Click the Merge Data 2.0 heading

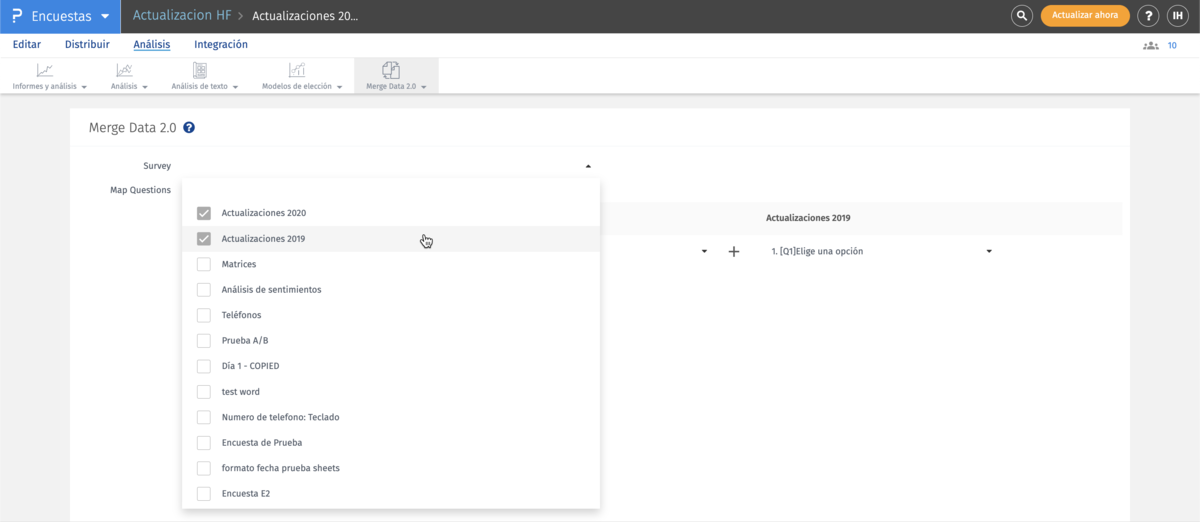133,128
